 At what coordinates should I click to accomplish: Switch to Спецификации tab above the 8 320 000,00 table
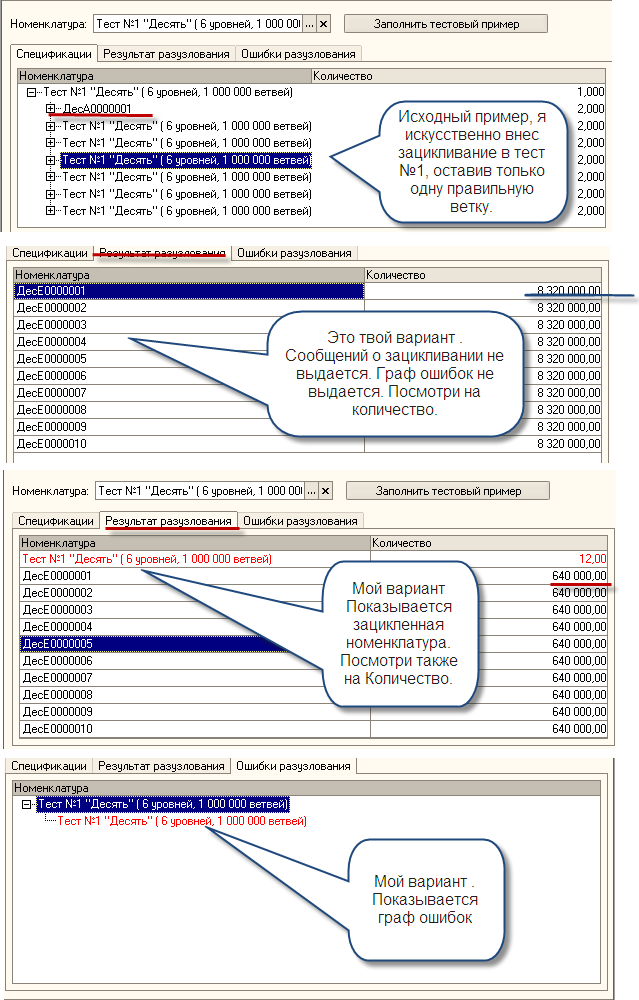point(50,253)
